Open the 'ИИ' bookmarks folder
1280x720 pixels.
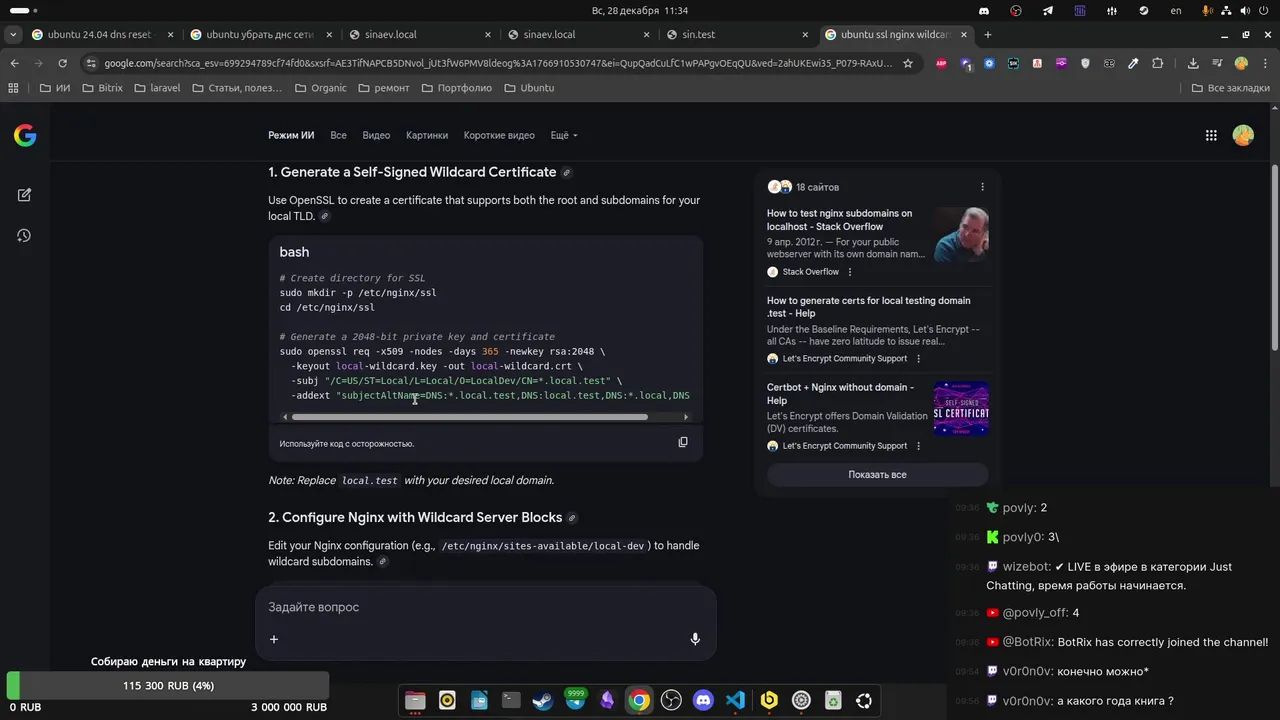55,88
